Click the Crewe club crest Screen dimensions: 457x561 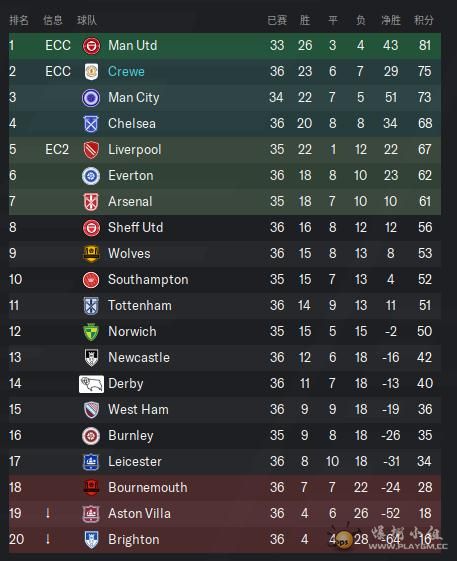[x=91, y=72]
